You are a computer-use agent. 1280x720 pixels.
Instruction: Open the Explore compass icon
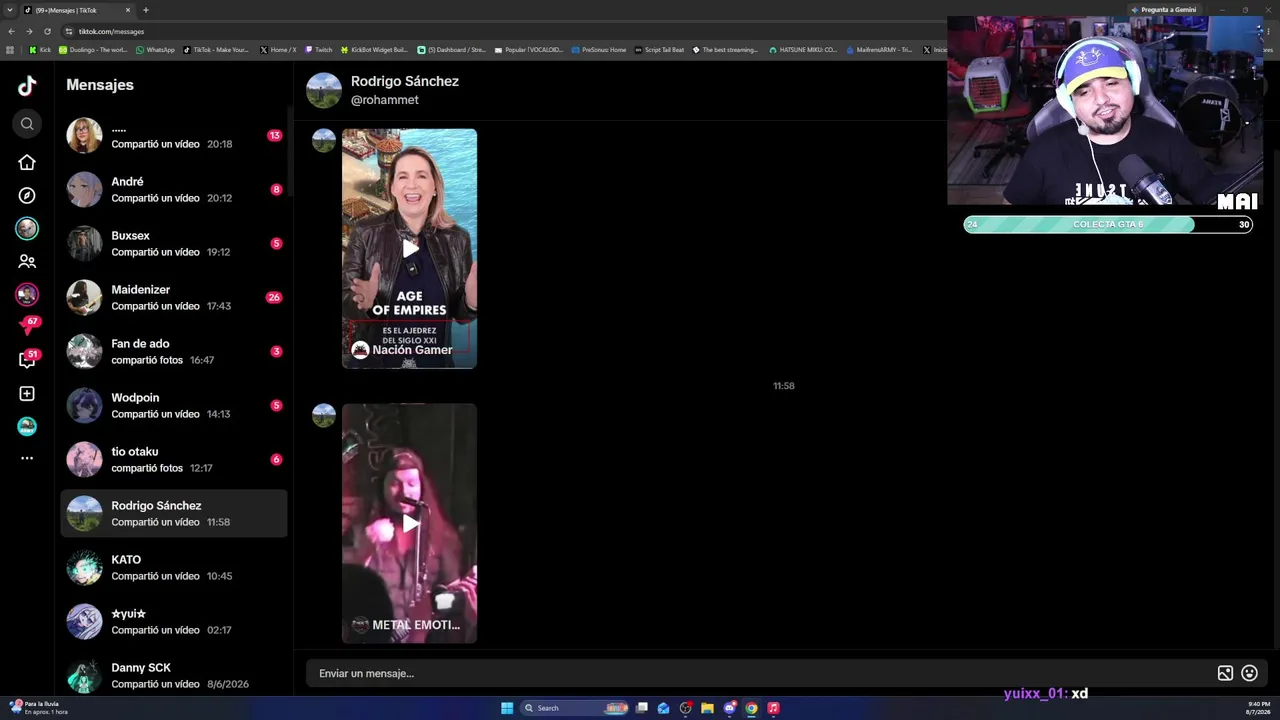(x=27, y=196)
